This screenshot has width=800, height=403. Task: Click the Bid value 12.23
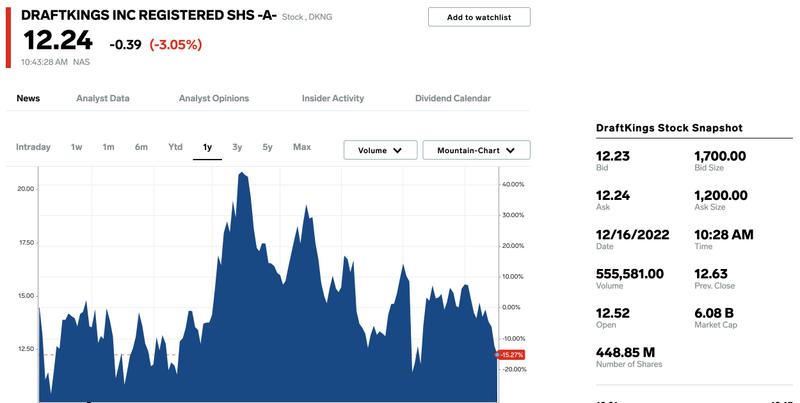pyautogui.click(x=613, y=156)
